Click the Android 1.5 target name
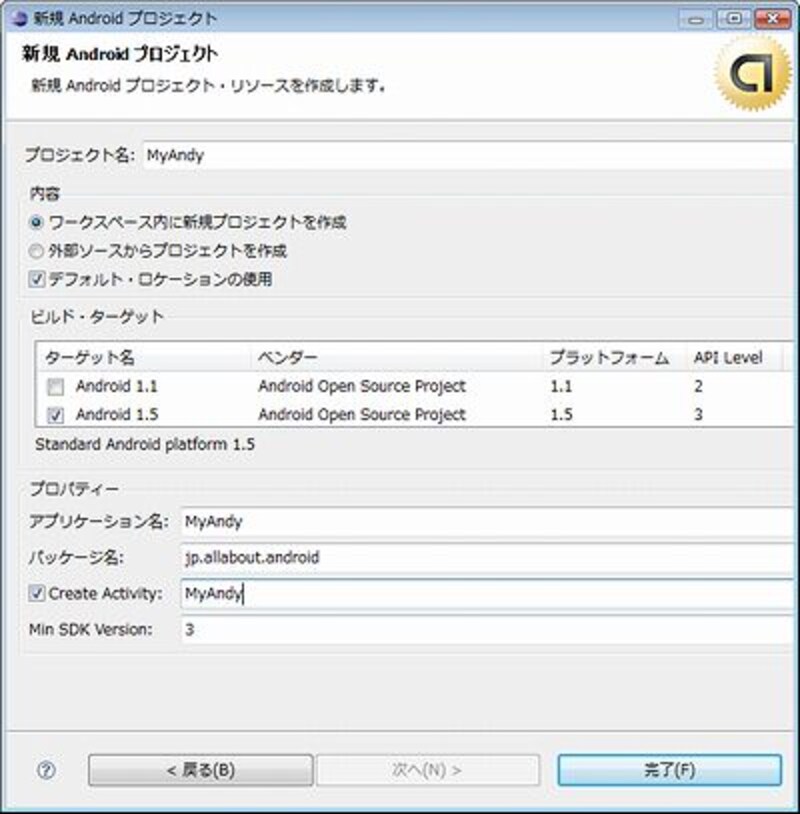The image size is (800, 814). click(117, 414)
